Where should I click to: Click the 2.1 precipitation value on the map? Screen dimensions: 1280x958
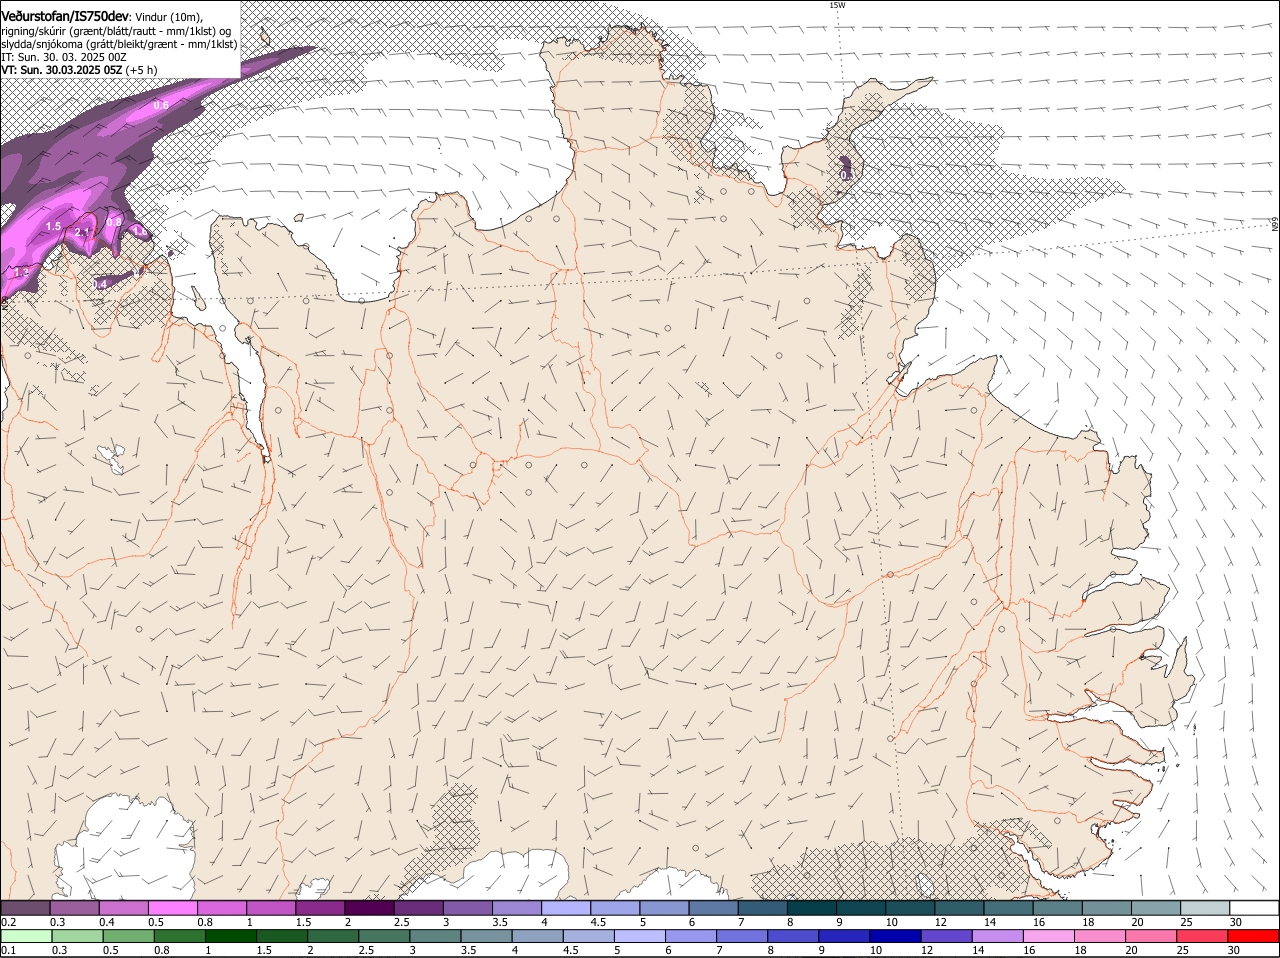point(83,233)
